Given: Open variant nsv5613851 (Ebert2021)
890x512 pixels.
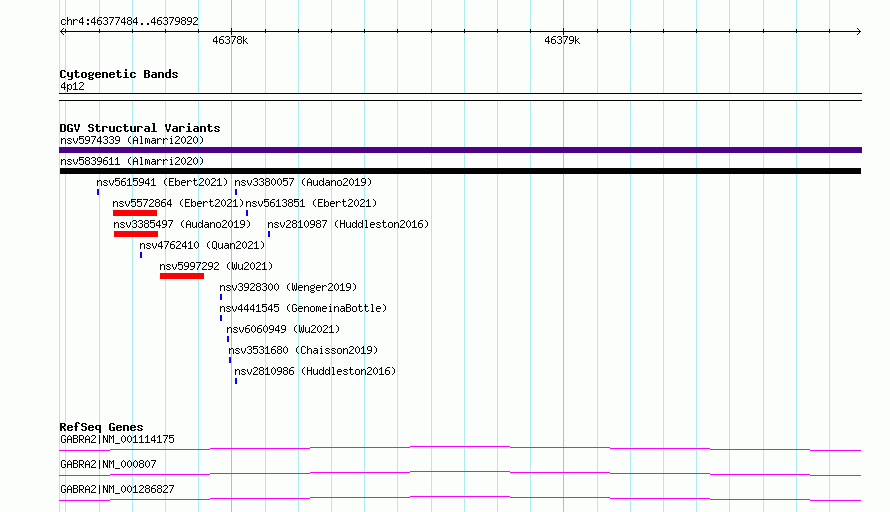Looking at the screenshot, I should (x=311, y=203).
